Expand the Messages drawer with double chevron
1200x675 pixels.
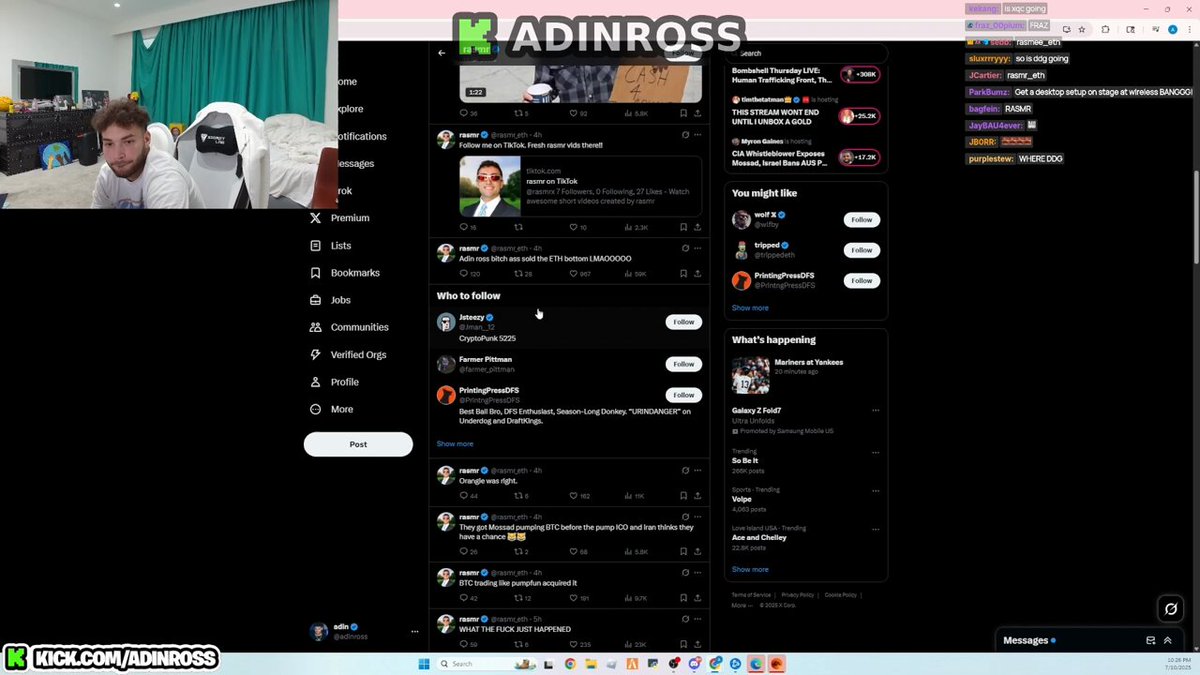pos(1167,640)
